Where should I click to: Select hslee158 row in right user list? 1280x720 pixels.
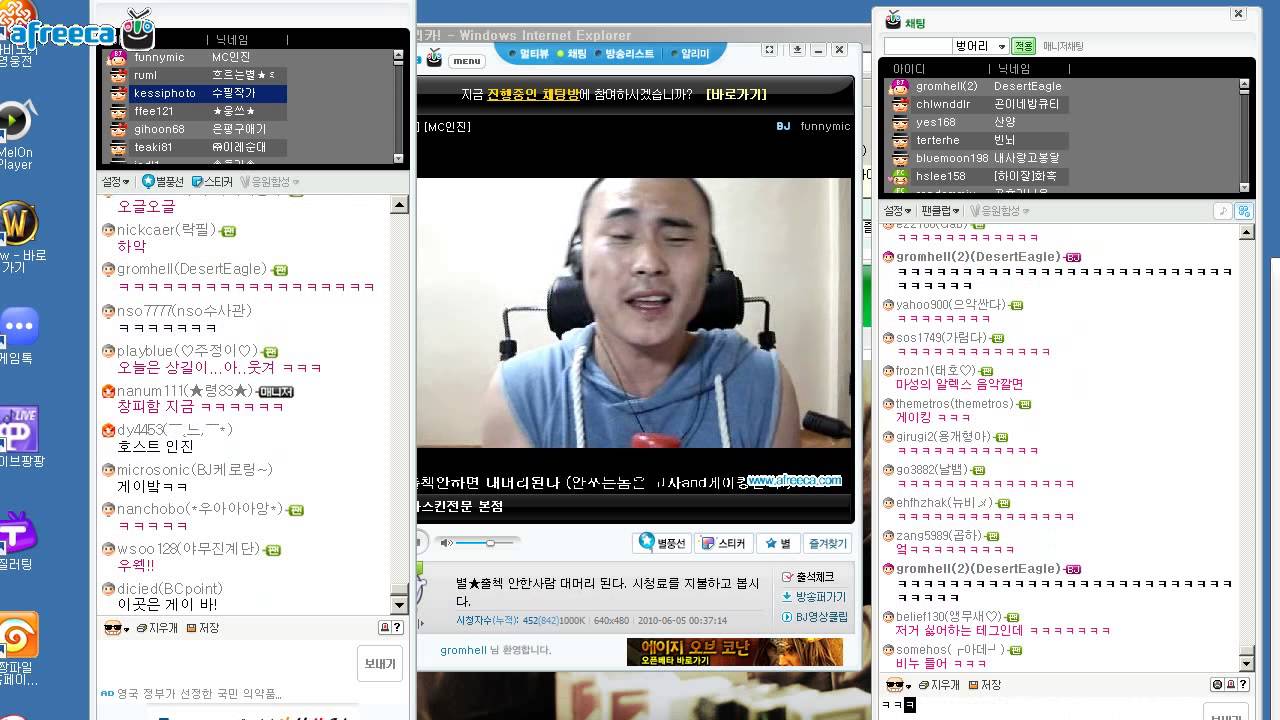[x=978, y=177]
